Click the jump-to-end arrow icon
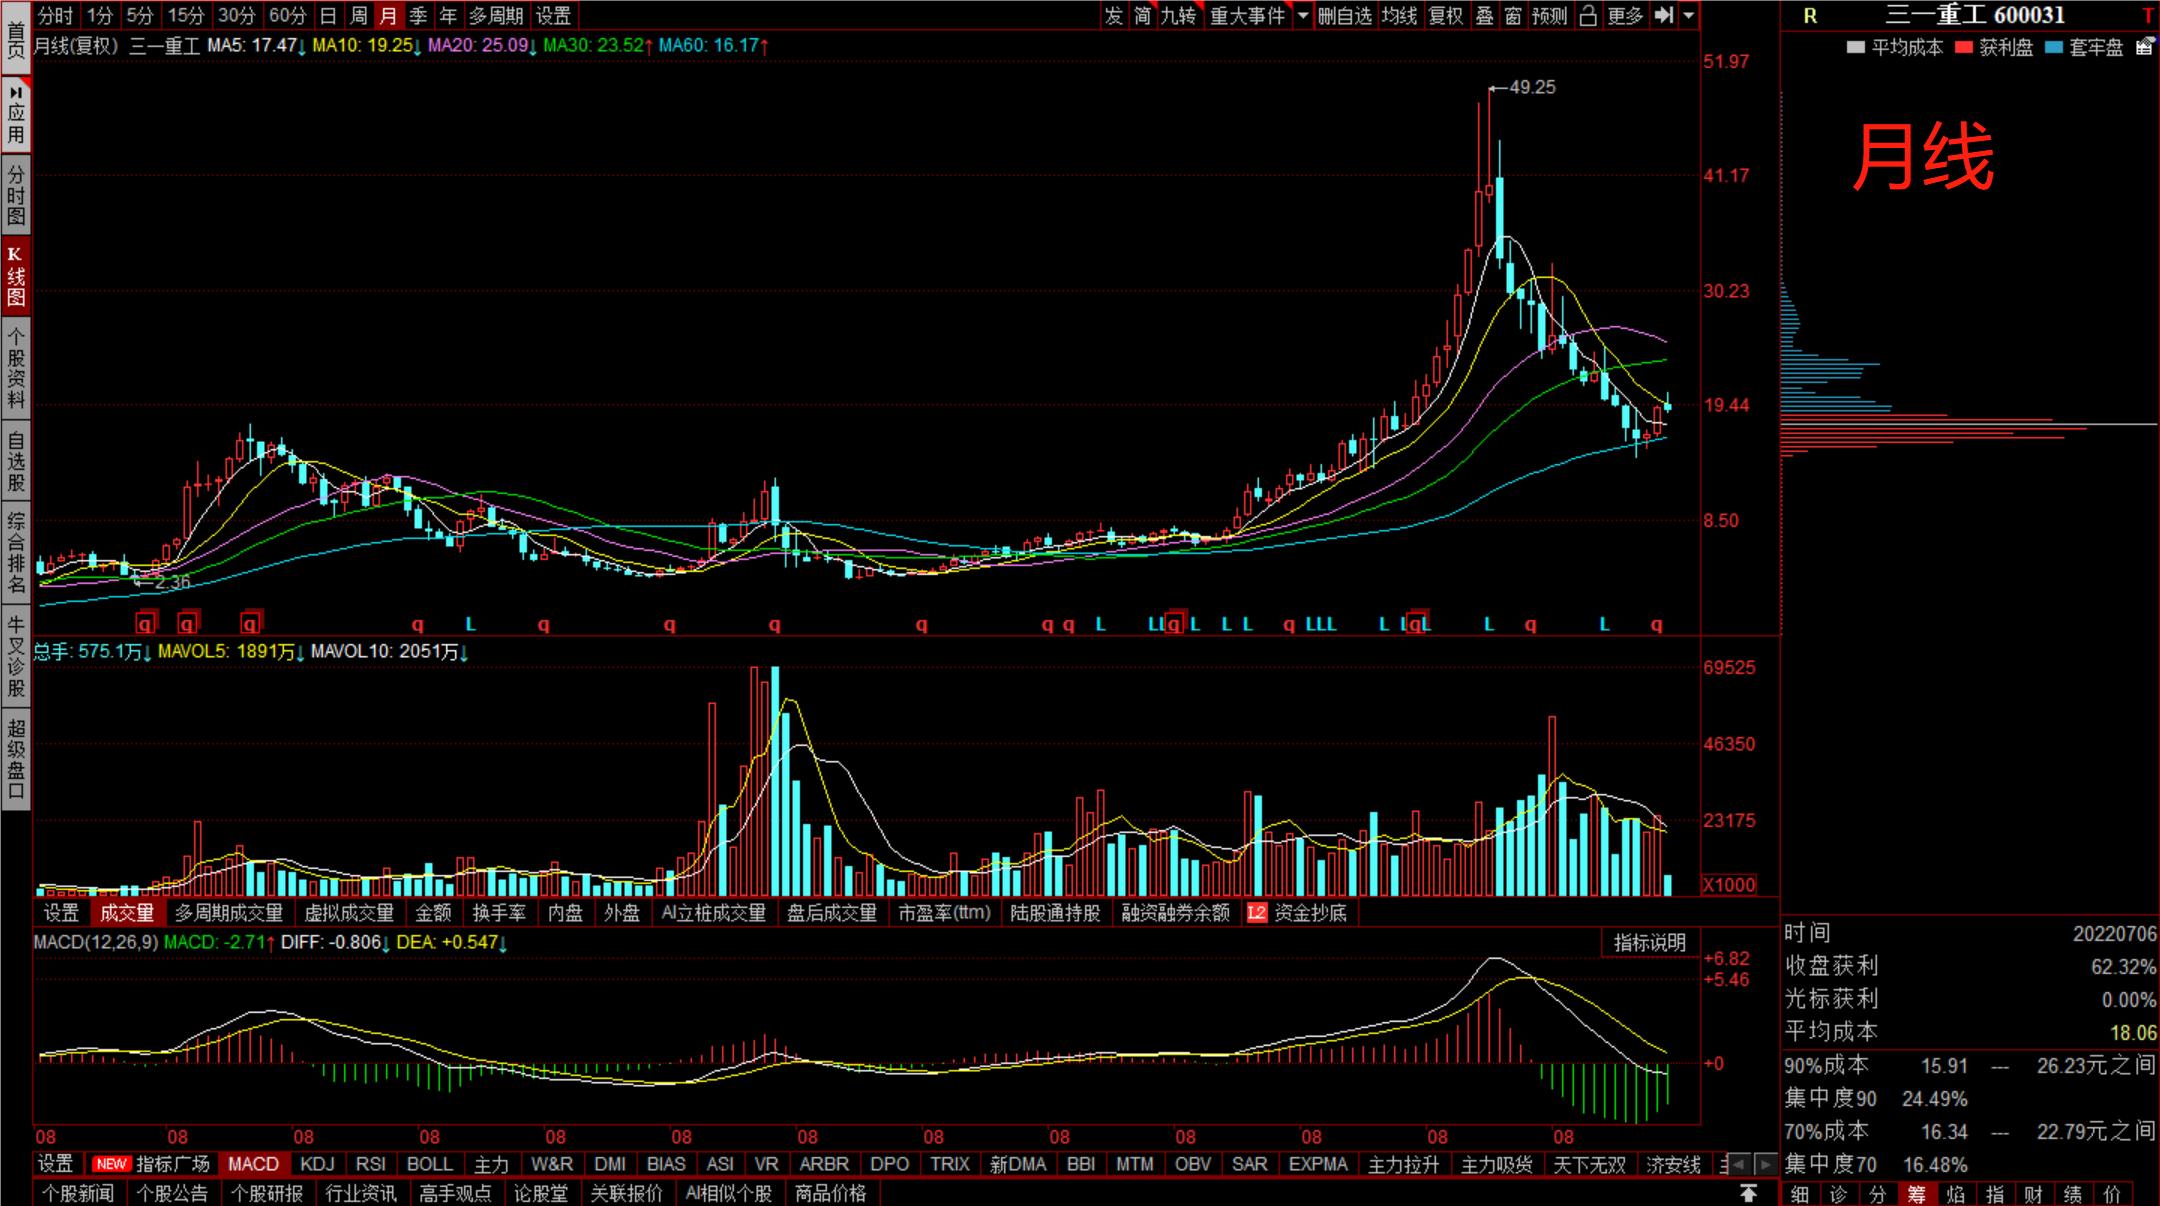 pos(1663,15)
